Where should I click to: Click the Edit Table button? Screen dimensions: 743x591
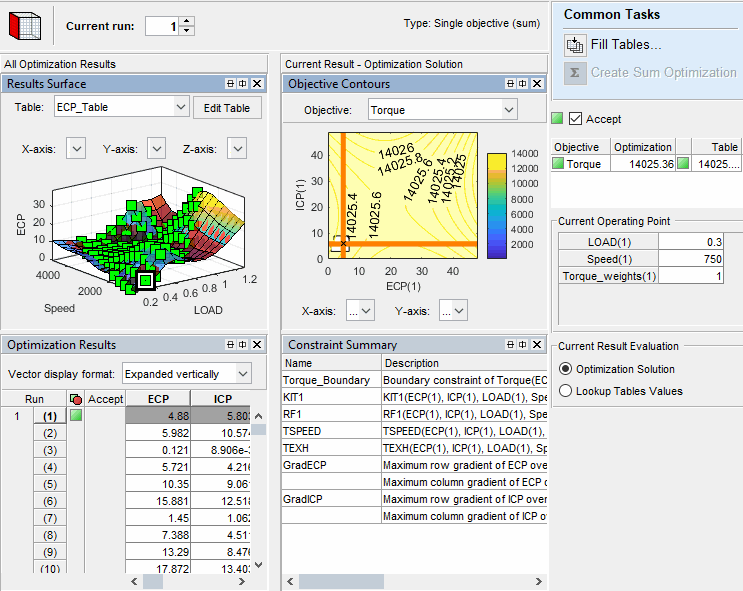coord(227,108)
